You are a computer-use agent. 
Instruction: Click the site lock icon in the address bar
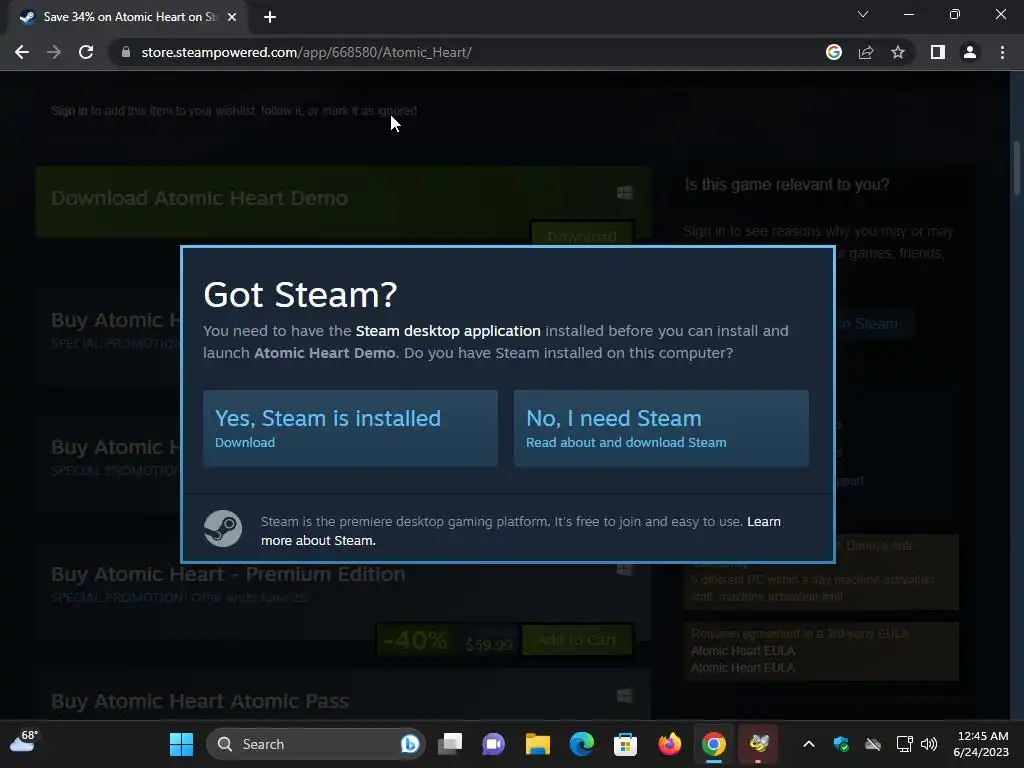coord(125,52)
